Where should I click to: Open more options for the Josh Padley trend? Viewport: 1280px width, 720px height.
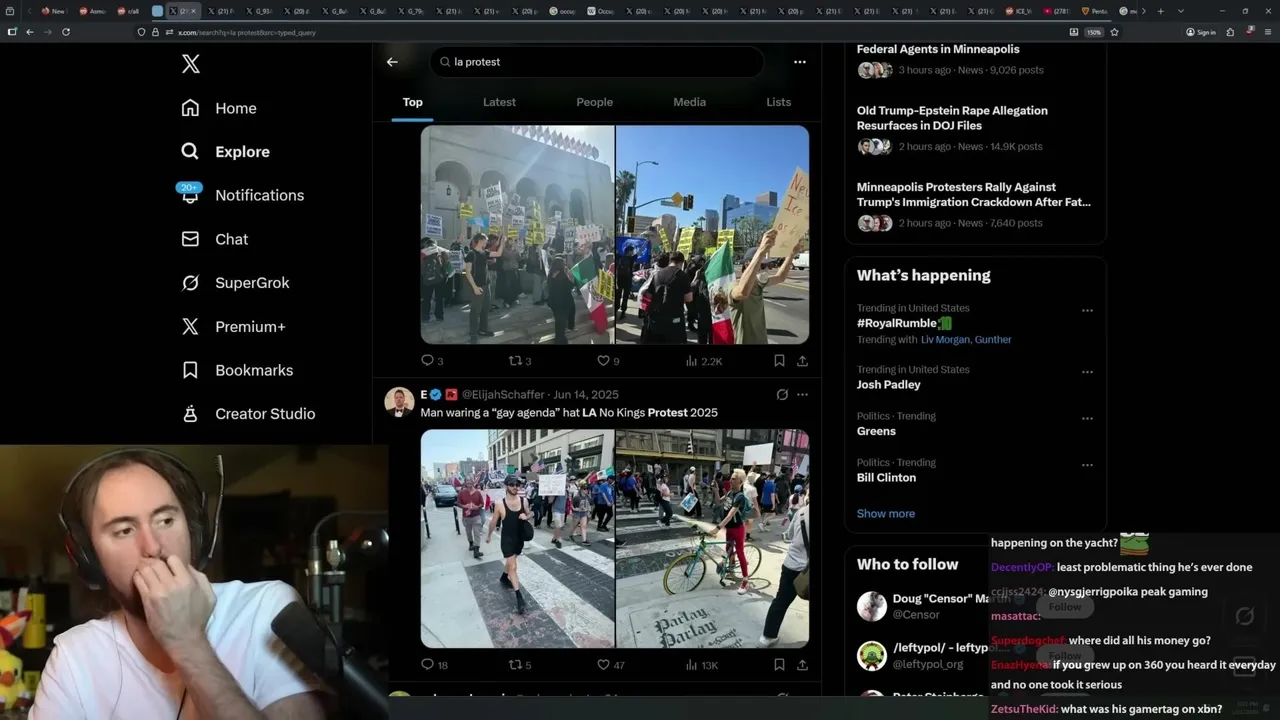pyautogui.click(x=1087, y=372)
